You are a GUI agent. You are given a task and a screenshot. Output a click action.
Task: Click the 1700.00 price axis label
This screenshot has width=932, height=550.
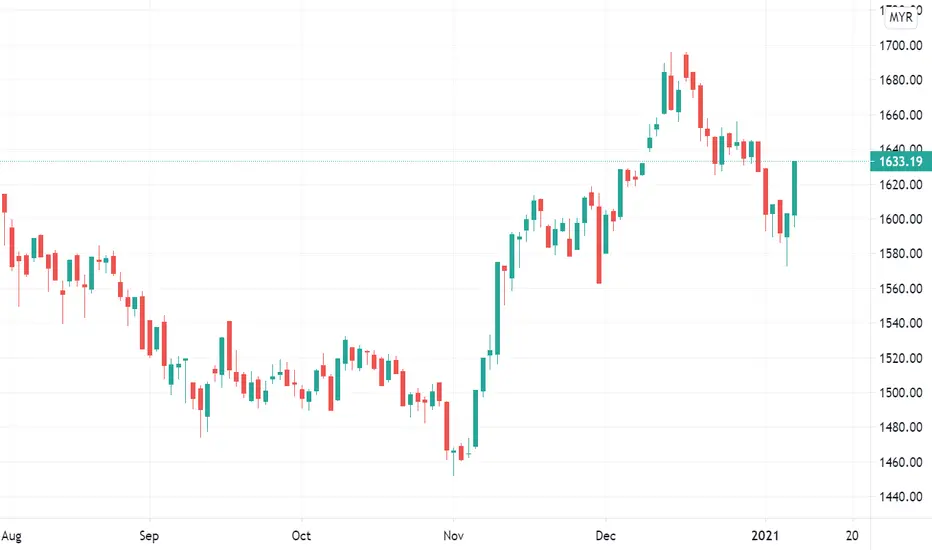pos(900,45)
